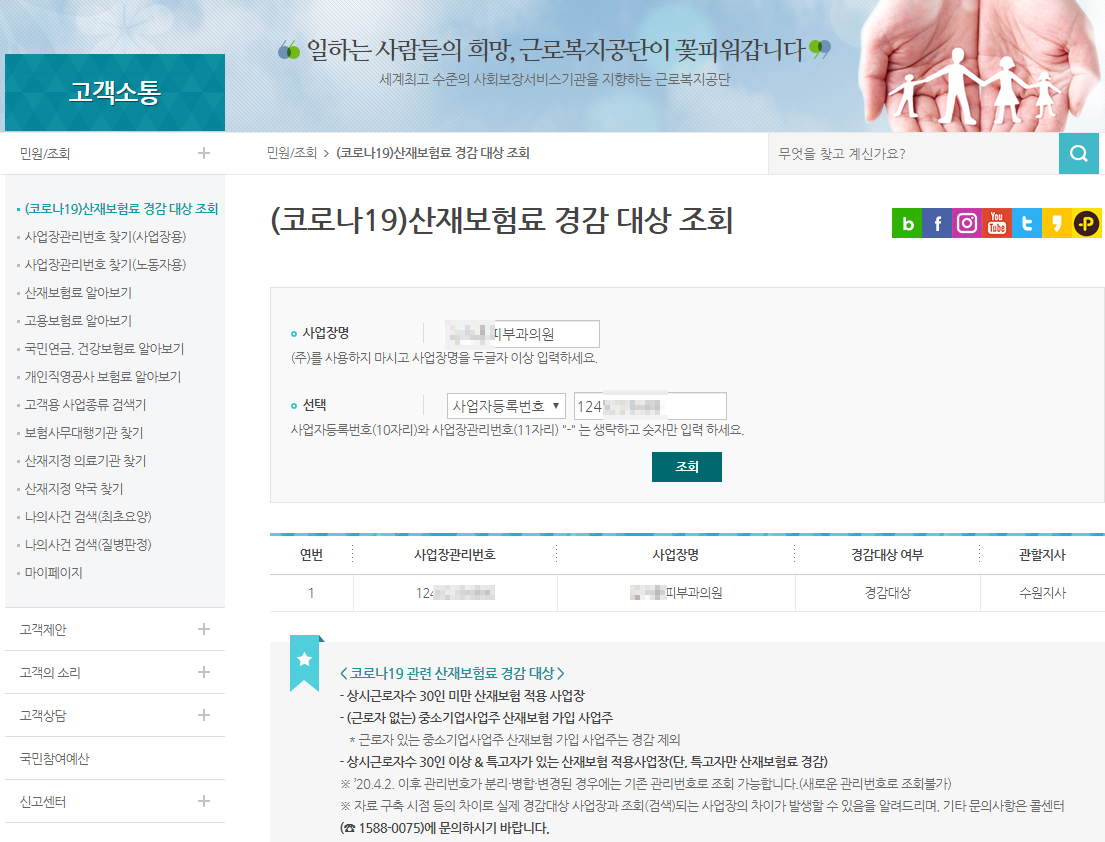
Task: Expand the 민원/조회 menu plus sign
Action: [x=204, y=154]
